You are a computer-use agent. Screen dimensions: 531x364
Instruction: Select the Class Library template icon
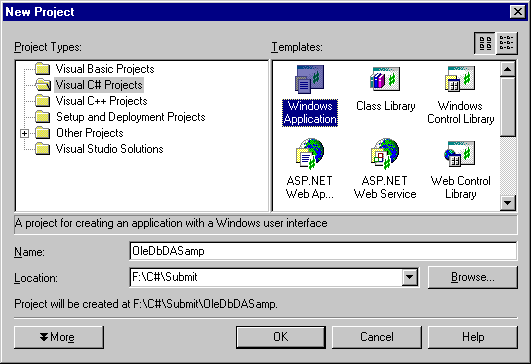[385, 79]
